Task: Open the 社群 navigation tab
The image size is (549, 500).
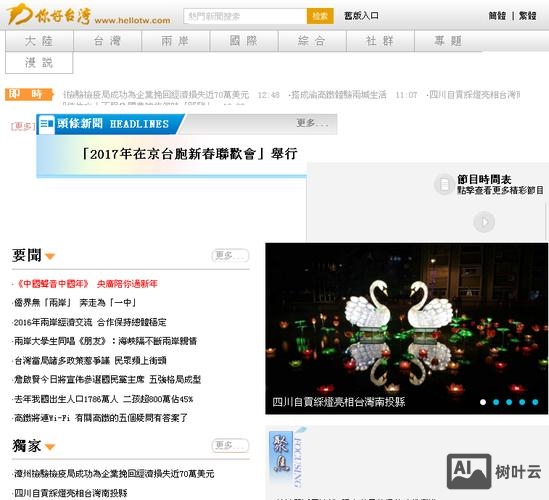Action: [x=380, y=41]
